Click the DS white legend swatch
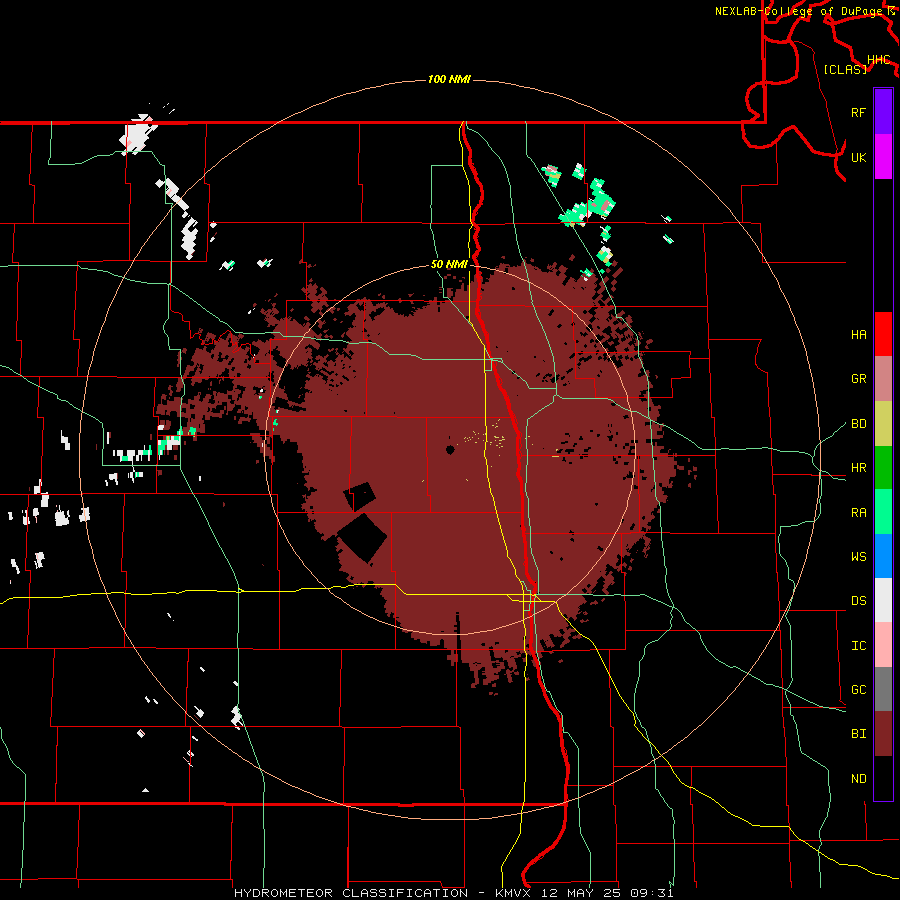Image resolution: width=900 pixels, height=900 pixels. [883, 600]
